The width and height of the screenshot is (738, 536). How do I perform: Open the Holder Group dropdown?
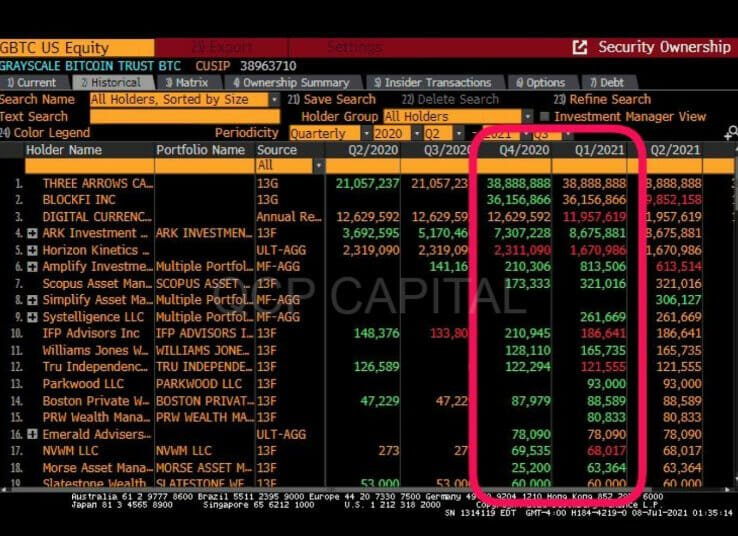pyautogui.click(x=527, y=117)
